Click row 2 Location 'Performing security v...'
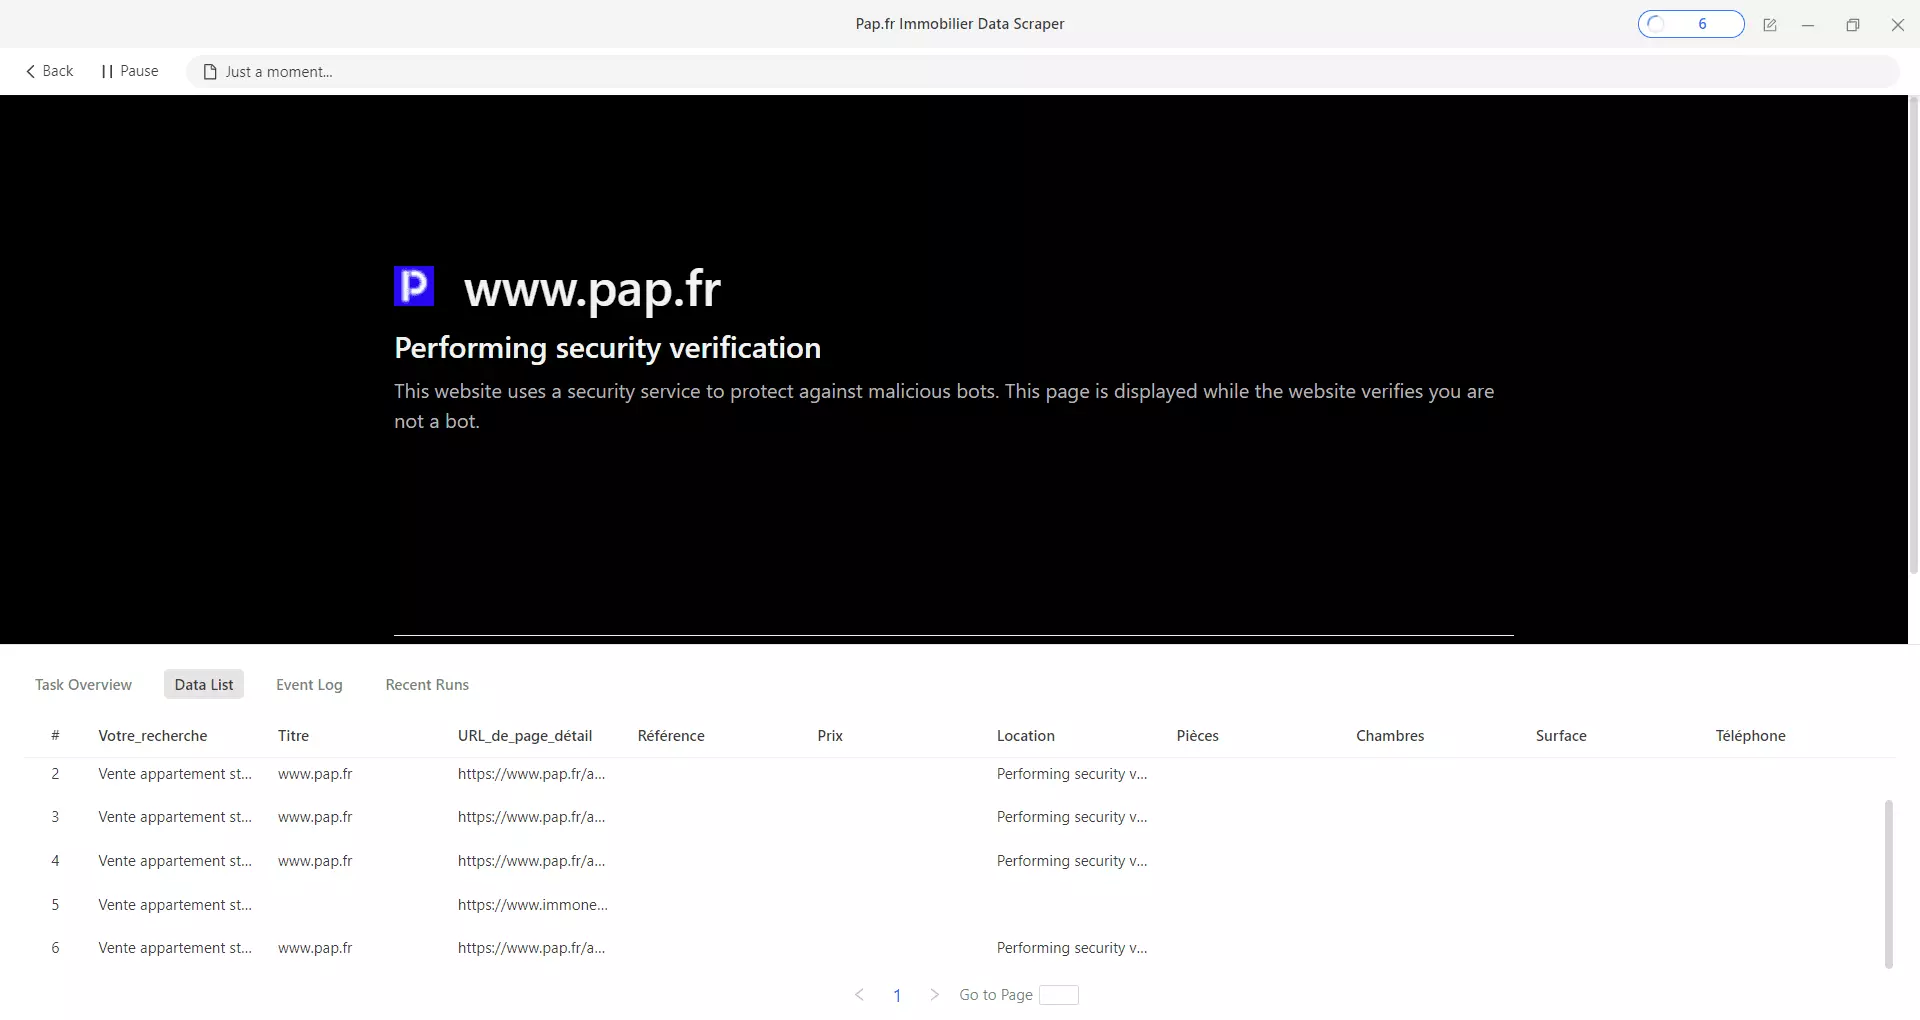The height and width of the screenshot is (1020, 1920). pyautogui.click(x=1072, y=774)
